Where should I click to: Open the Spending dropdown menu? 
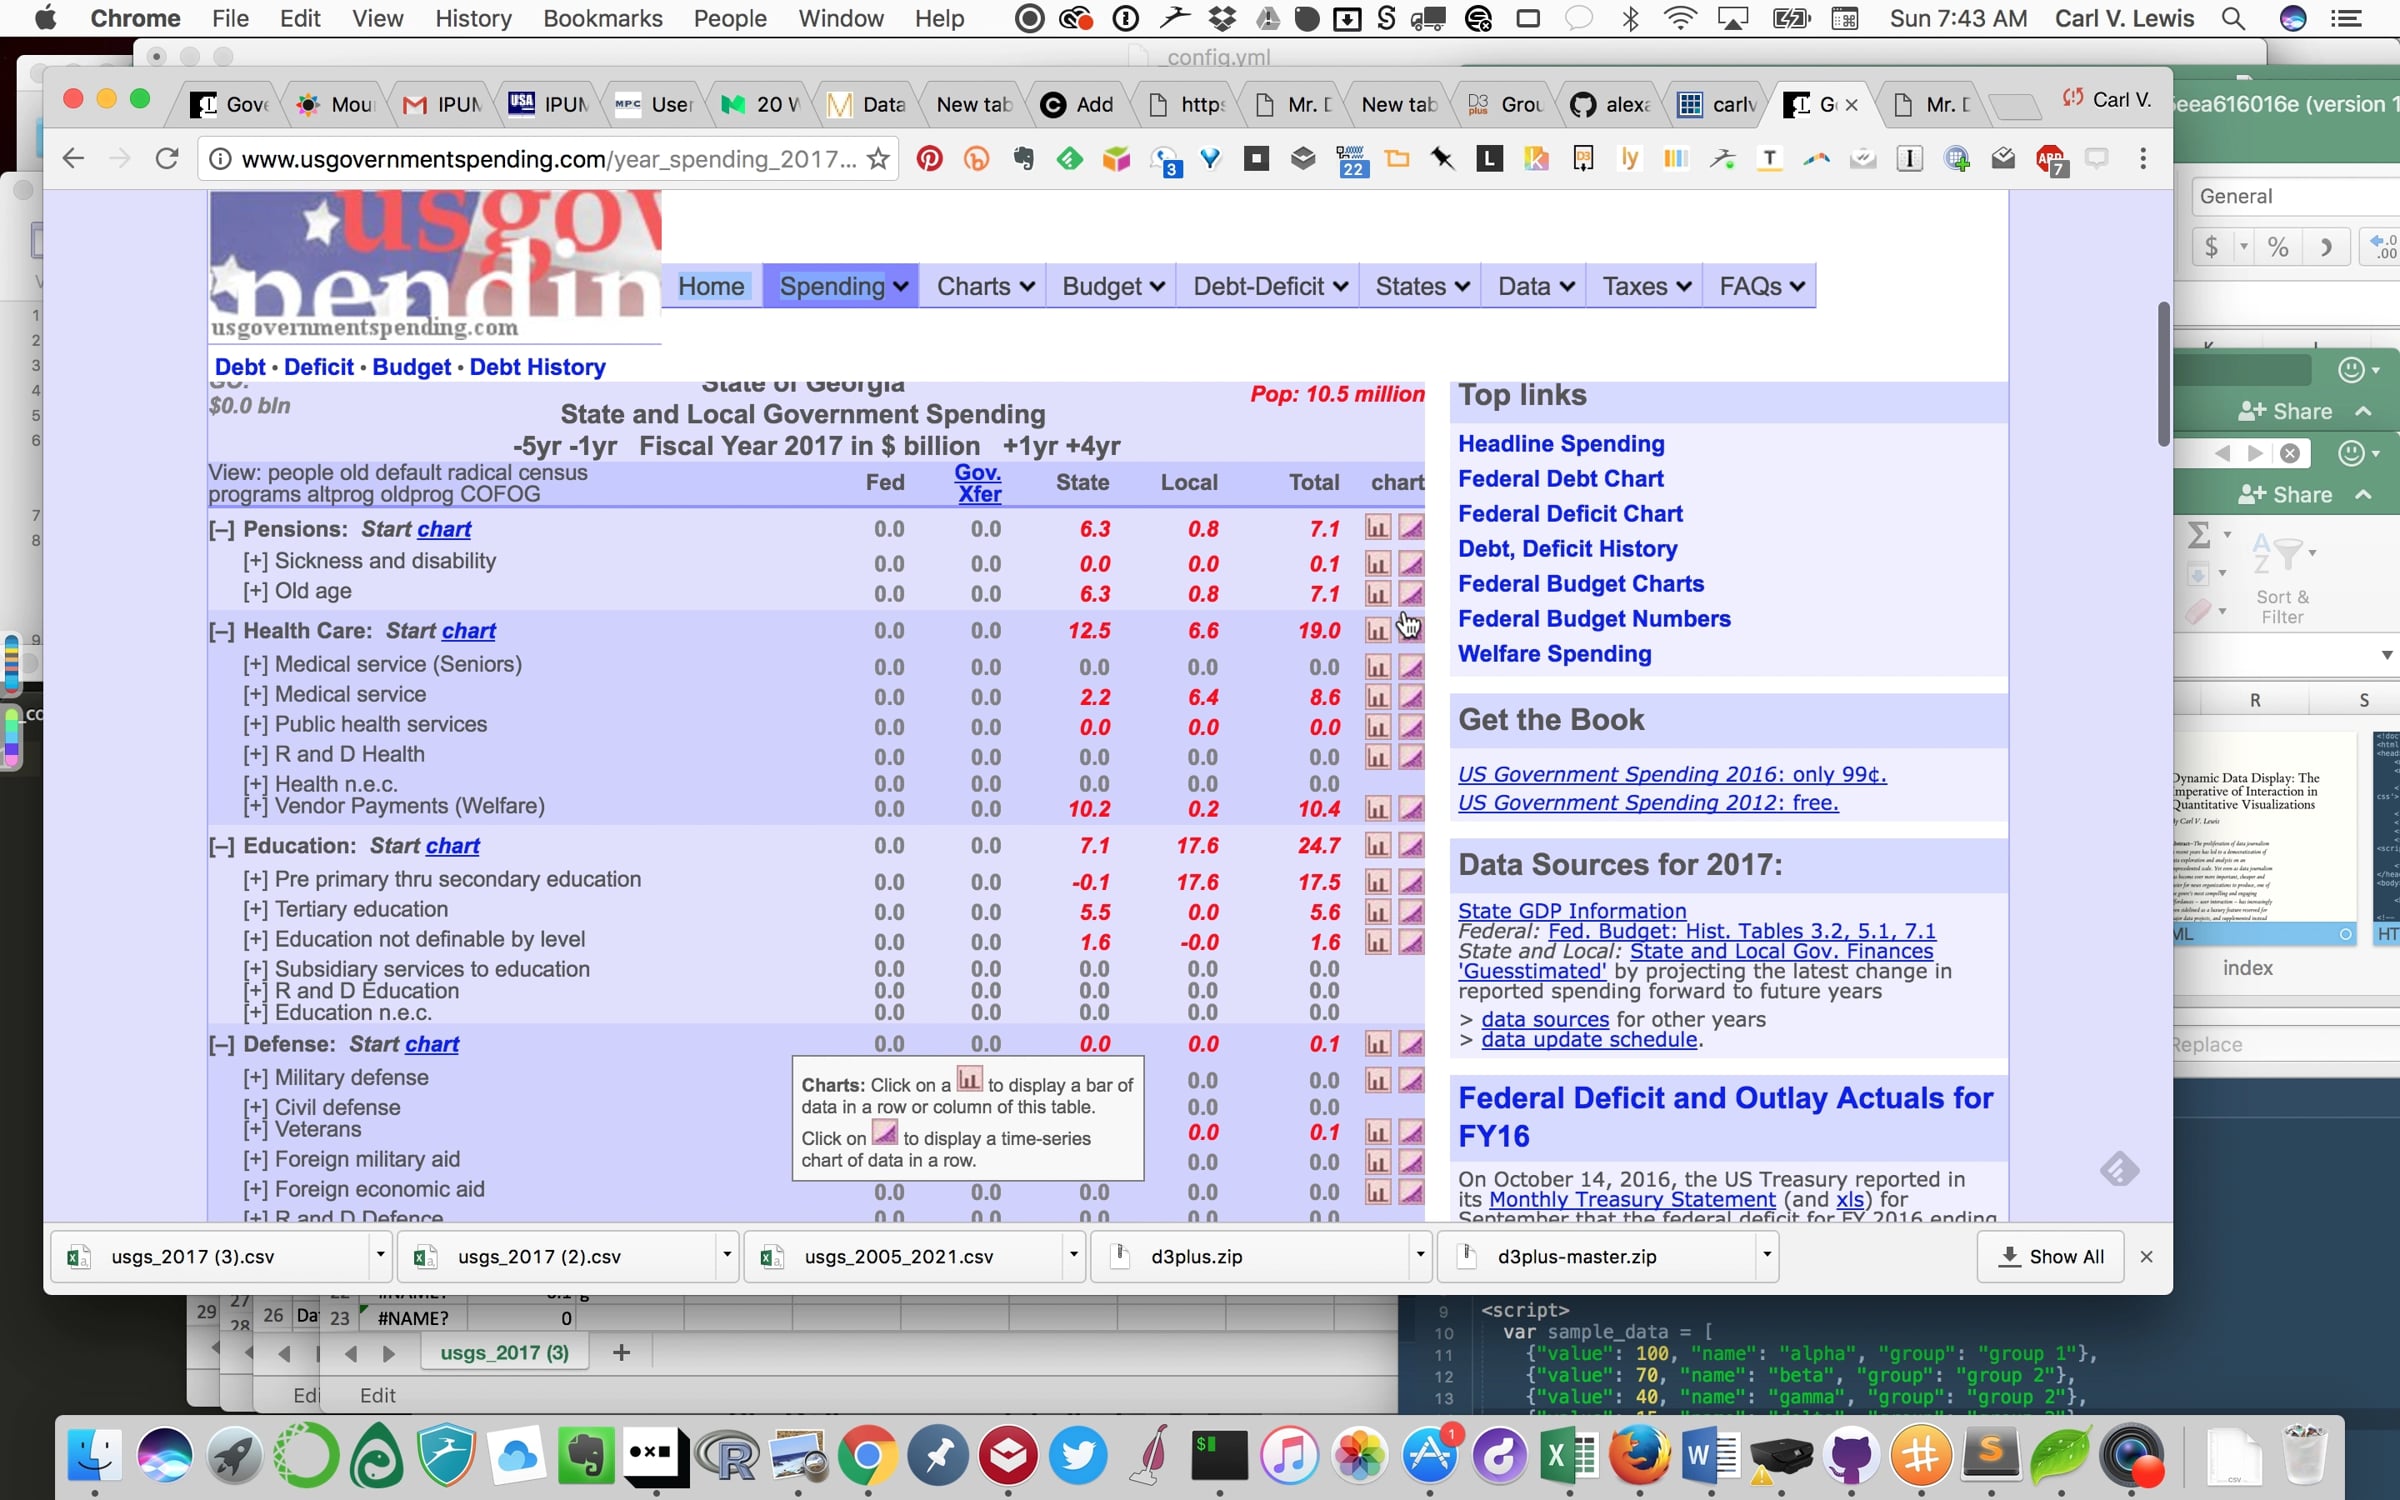842,287
